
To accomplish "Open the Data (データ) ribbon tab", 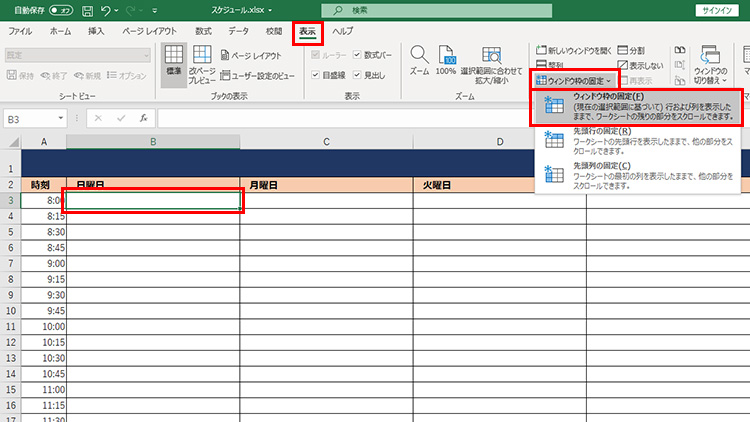I will point(238,32).
